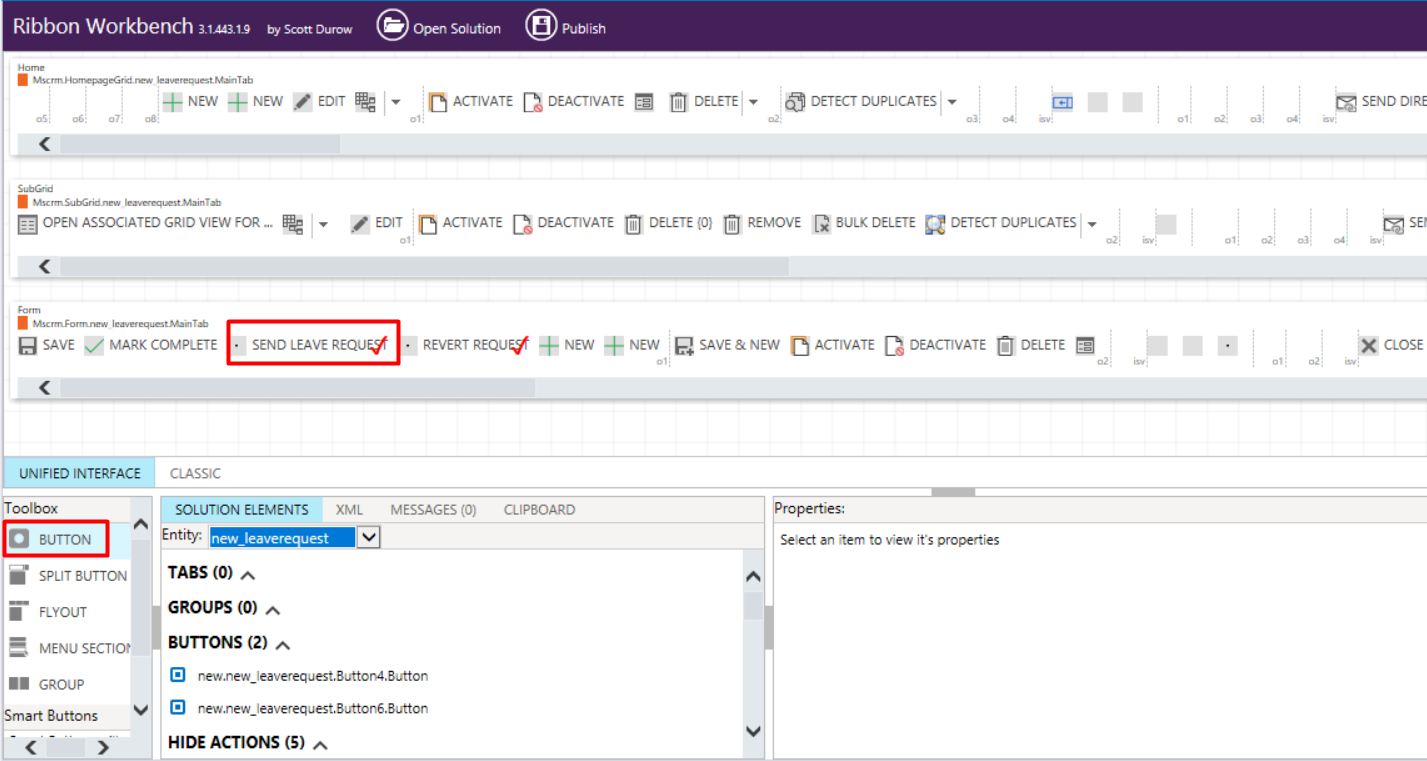Open the XML tab
The height and width of the screenshot is (761, 1427).
349,509
